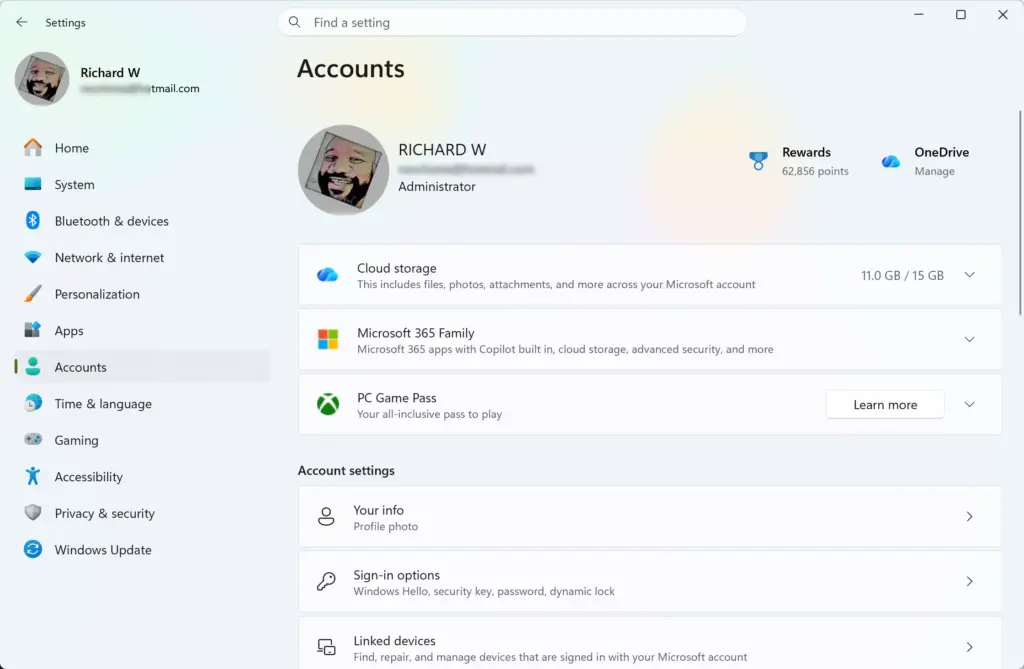Open Linked devices via right chevron
Viewport: 1024px width, 669px height.
(969, 647)
